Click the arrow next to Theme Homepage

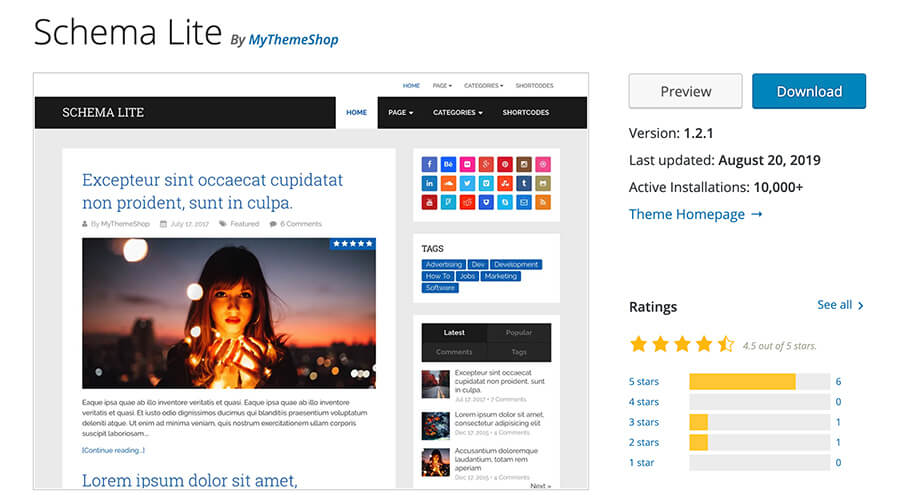pos(757,214)
